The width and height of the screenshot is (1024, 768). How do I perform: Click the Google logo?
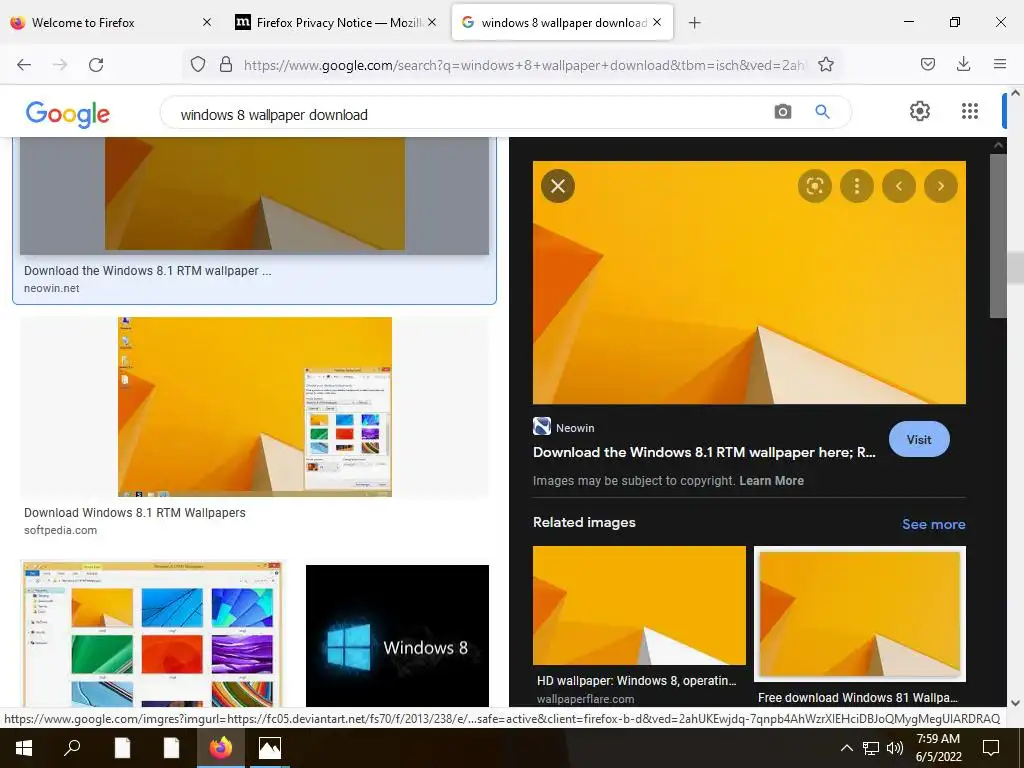click(67, 114)
